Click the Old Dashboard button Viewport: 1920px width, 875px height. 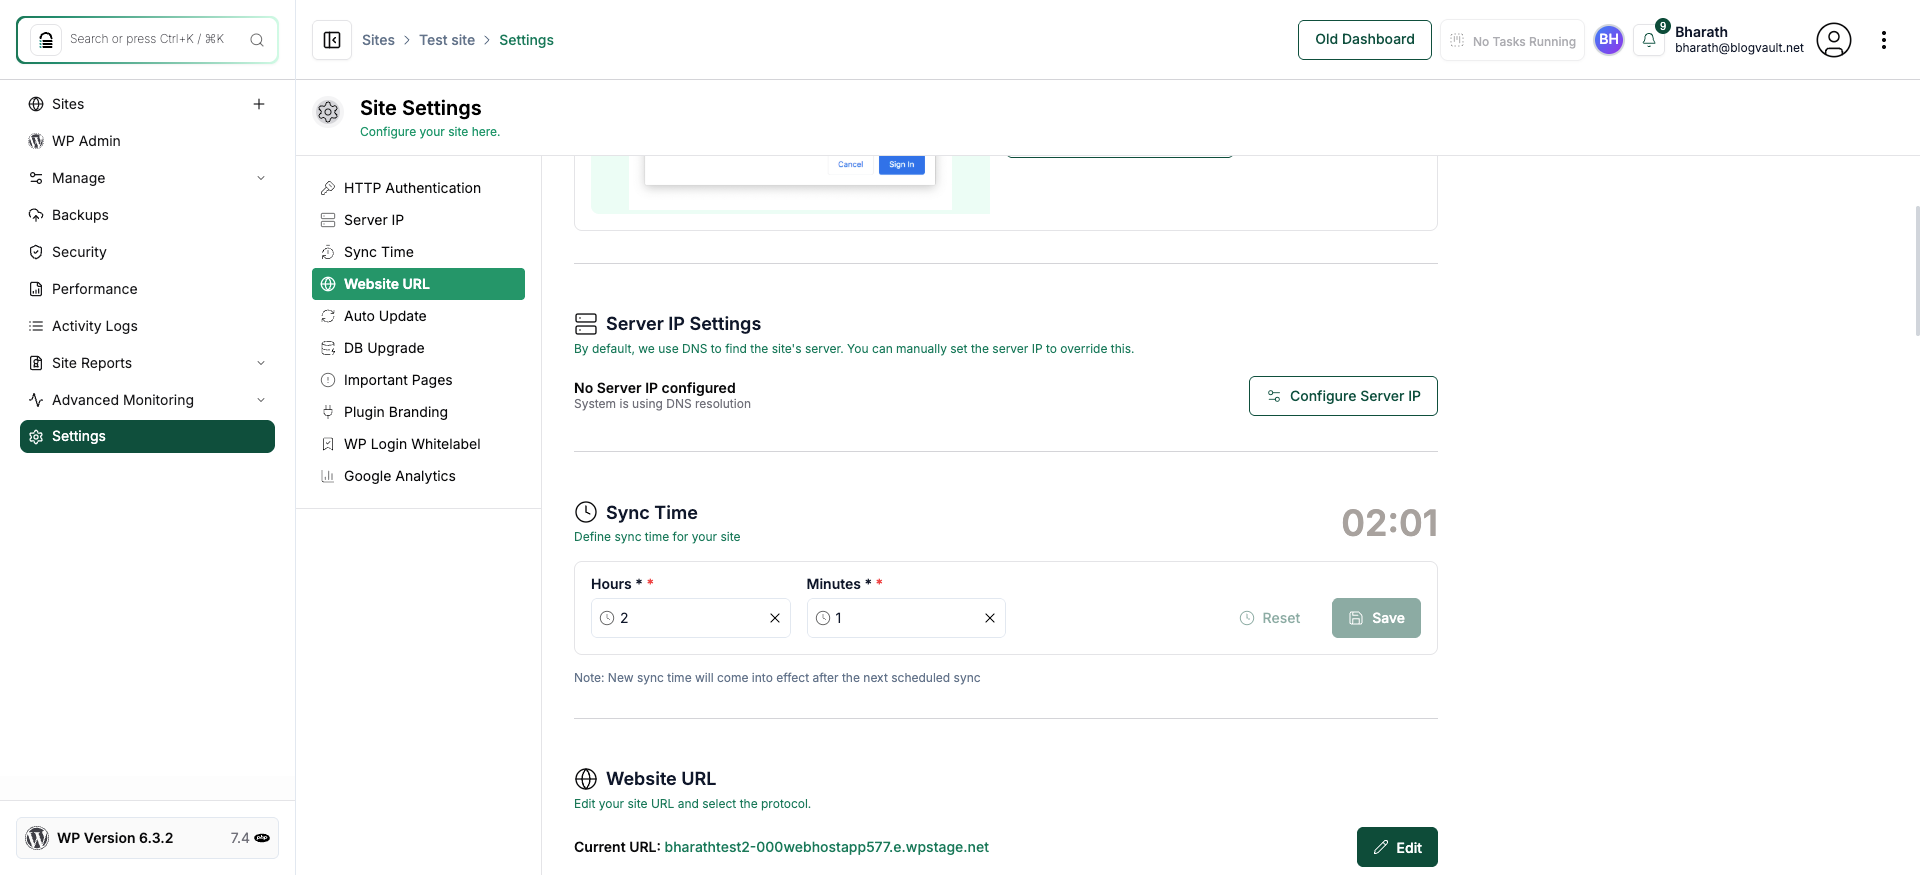(1364, 40)
